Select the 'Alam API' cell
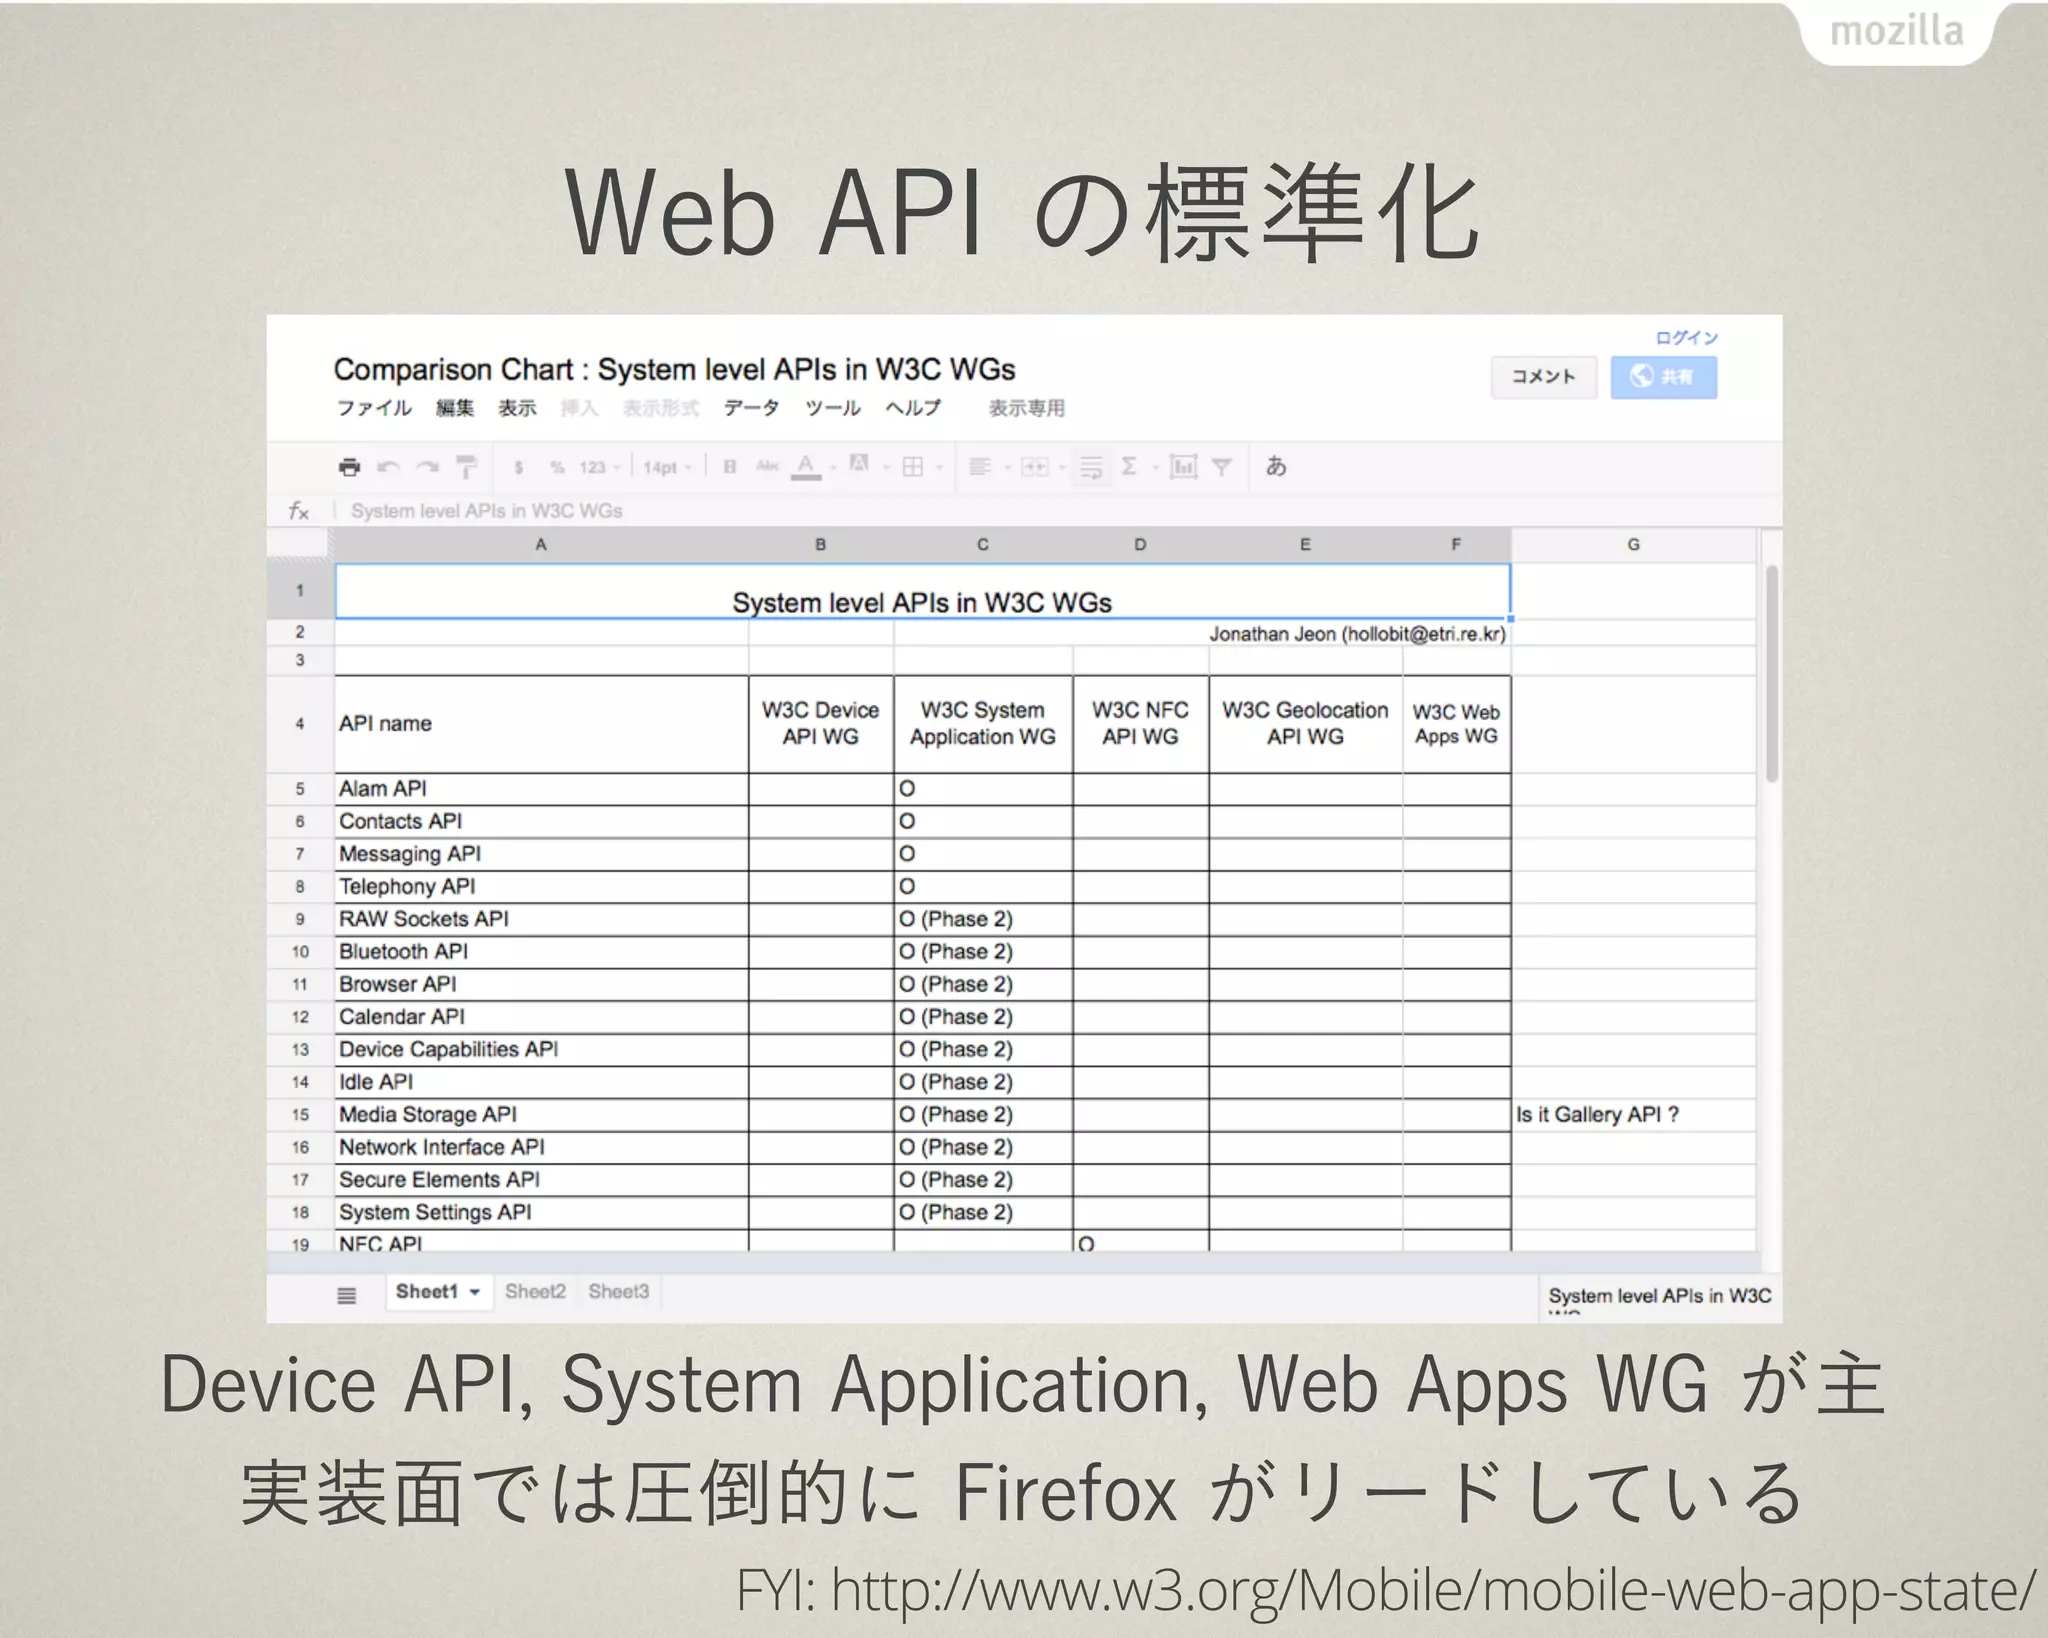2048x1638 pixels. coord(541,789)
